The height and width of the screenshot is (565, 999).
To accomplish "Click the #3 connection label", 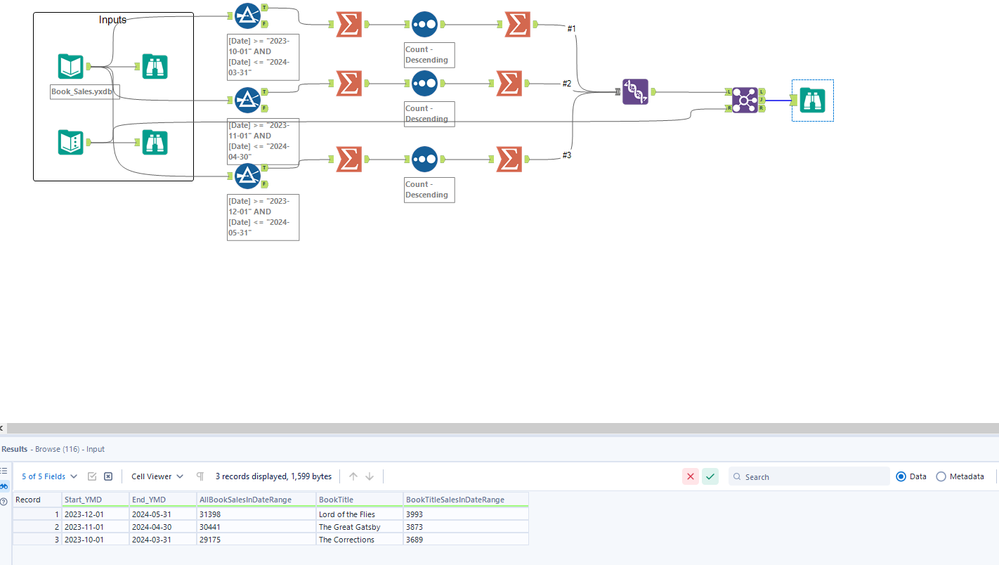I will (x=566, y=155).
